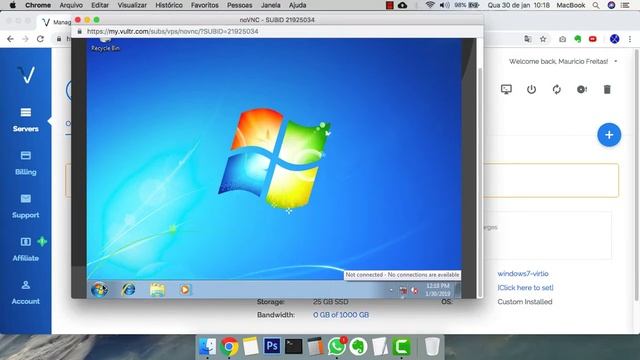640x360 pixels.
Task: Launch Internet Explorer from Windows taskbar
Action: coord(129,290)
